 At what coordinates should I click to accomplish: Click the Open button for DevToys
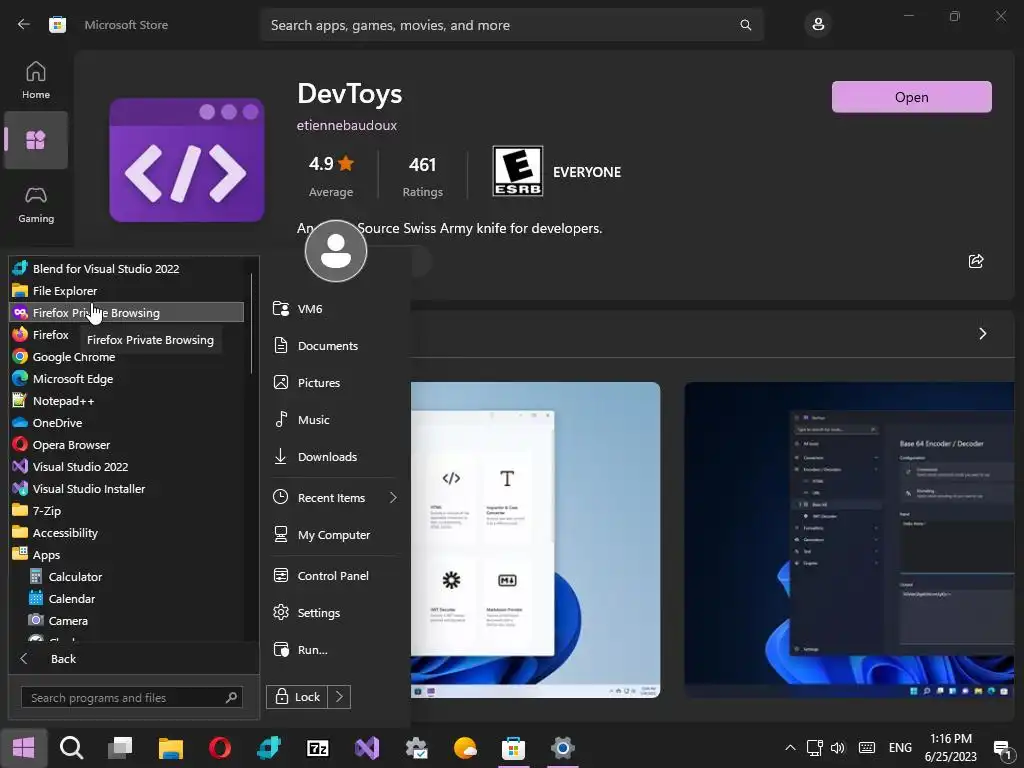pyautogui.click(x=912, y=97)
